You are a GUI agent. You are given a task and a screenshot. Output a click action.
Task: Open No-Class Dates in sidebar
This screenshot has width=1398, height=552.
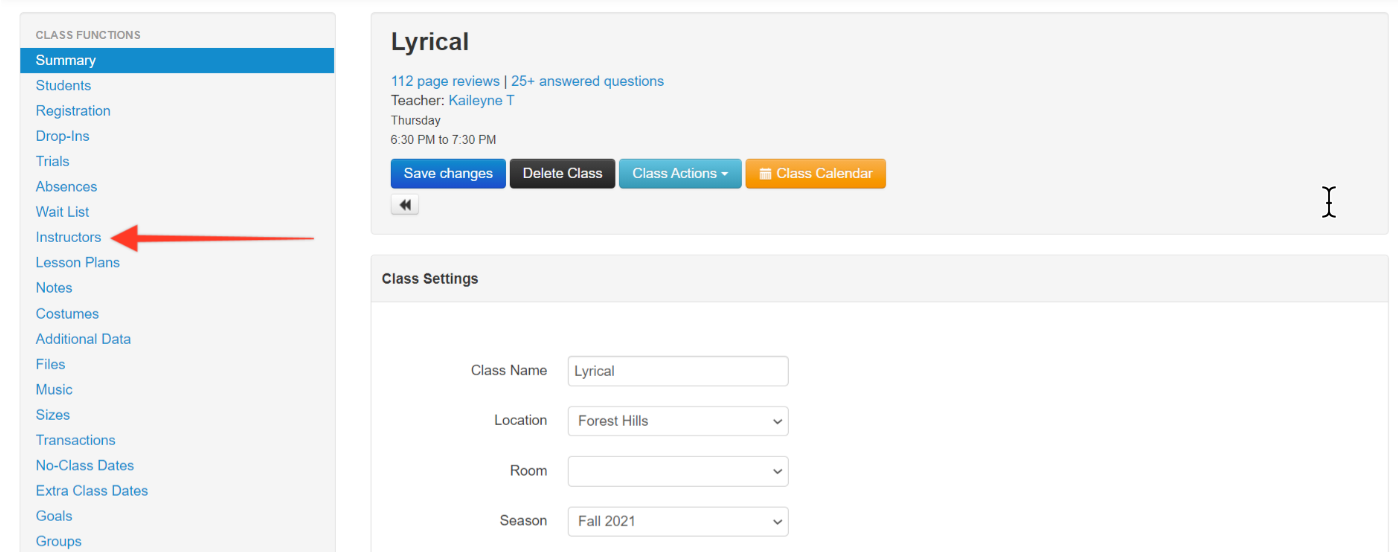pos(85,465)
